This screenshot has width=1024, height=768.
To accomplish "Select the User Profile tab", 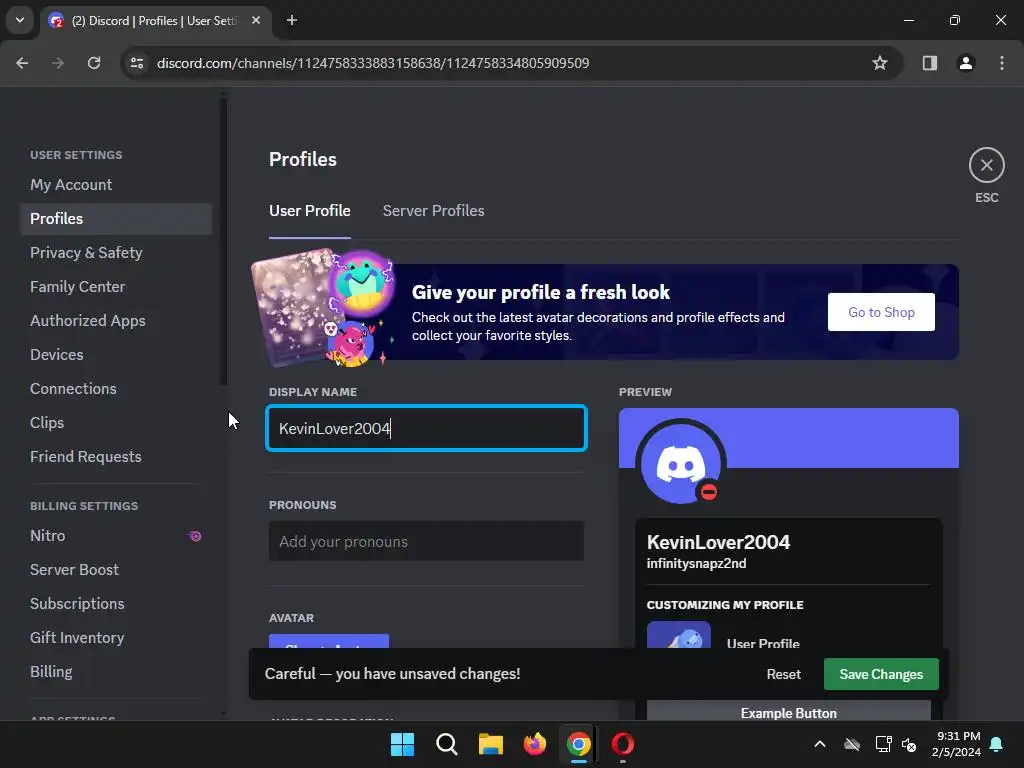I will [310, 211].
